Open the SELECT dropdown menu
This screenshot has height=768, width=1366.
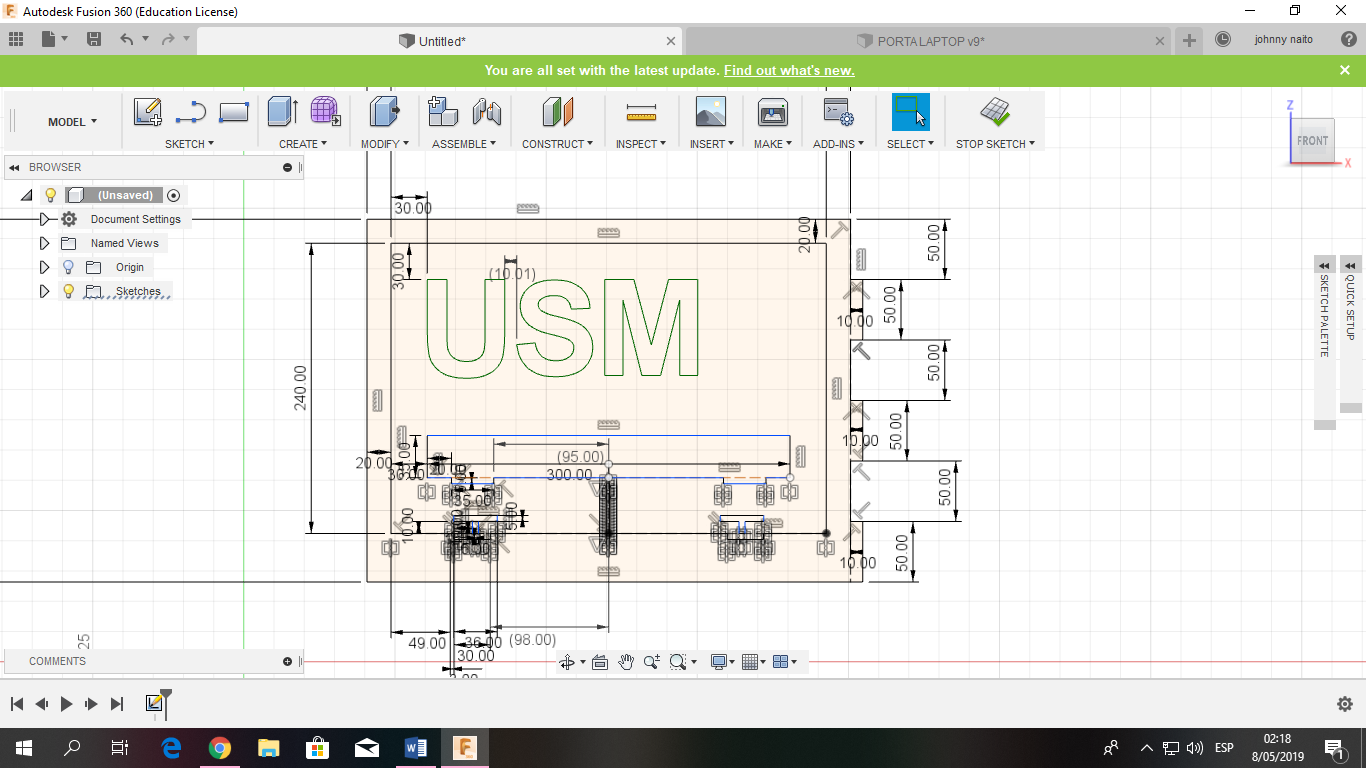[910, 144]
